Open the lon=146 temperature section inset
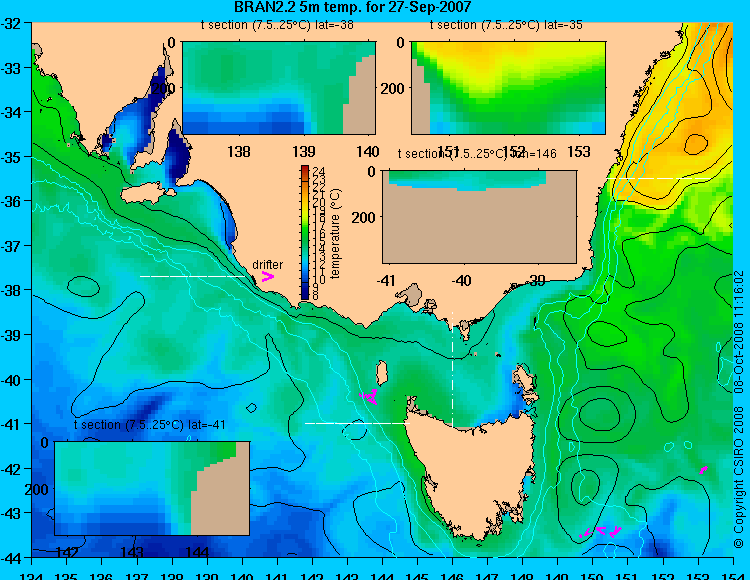750x580 pixels. (x=479, y=217)
